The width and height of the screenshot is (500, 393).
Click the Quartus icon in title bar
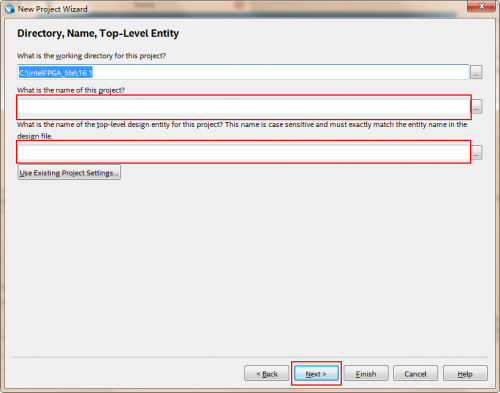pos(10,9)
